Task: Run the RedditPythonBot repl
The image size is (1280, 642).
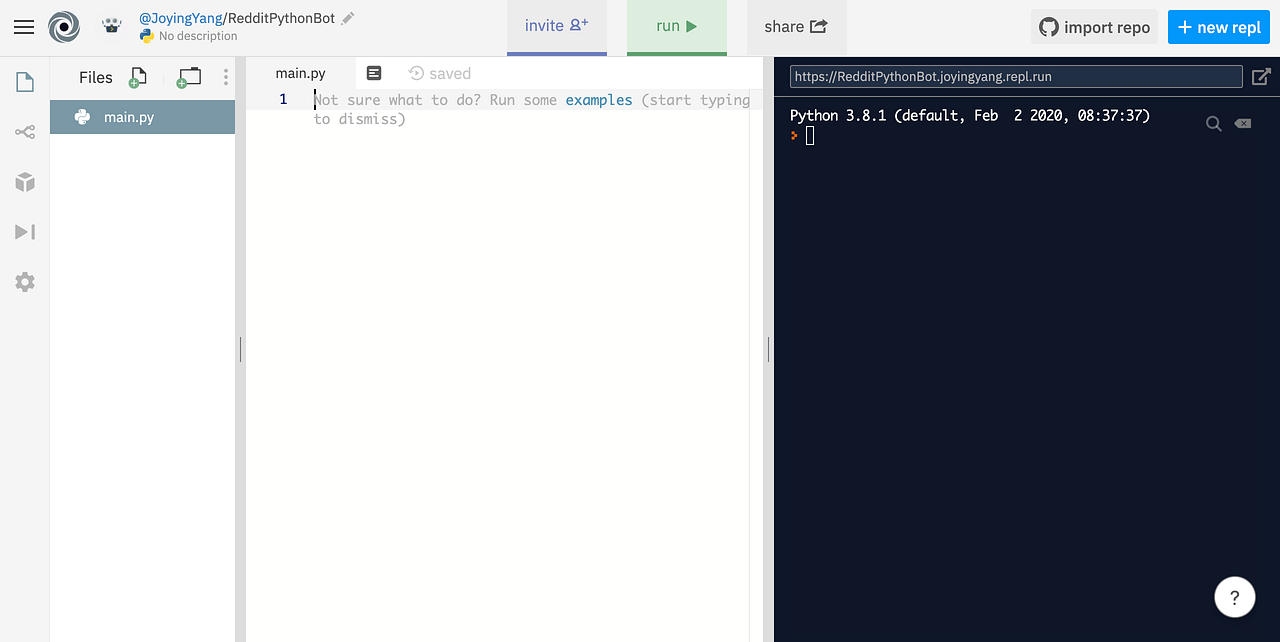Action: click(676, 26)
